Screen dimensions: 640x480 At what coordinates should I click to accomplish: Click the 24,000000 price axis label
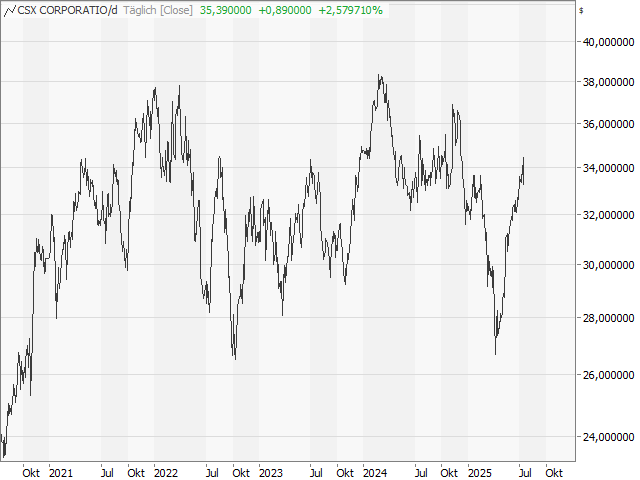point(609,437)
